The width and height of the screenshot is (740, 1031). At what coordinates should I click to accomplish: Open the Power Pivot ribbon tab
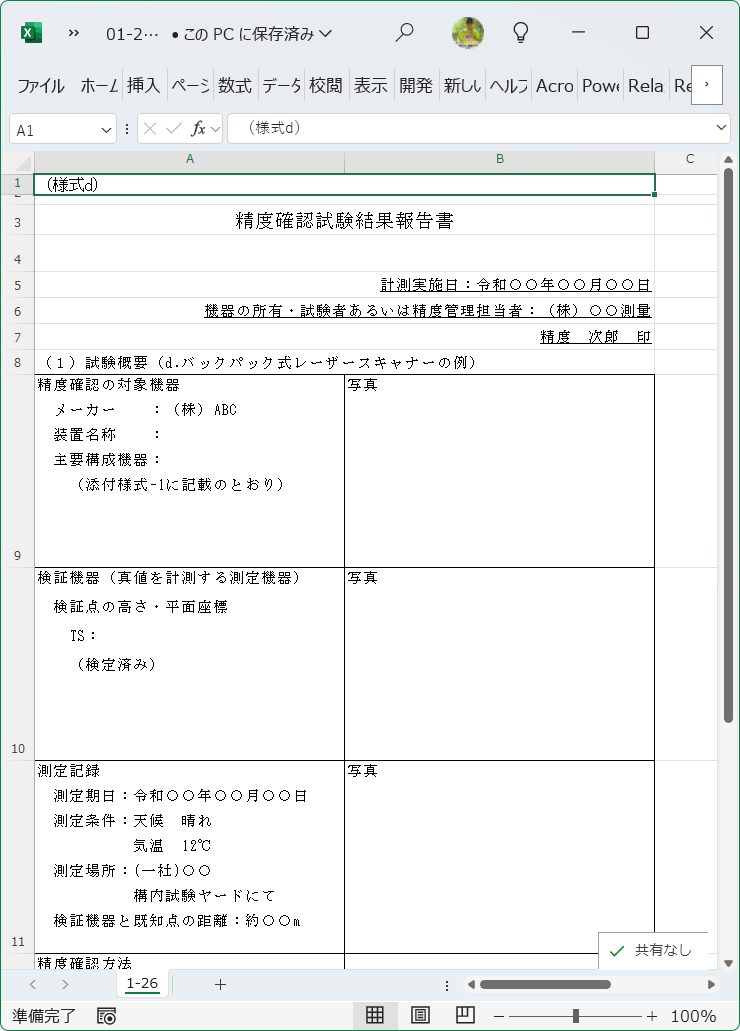point(601,86)
